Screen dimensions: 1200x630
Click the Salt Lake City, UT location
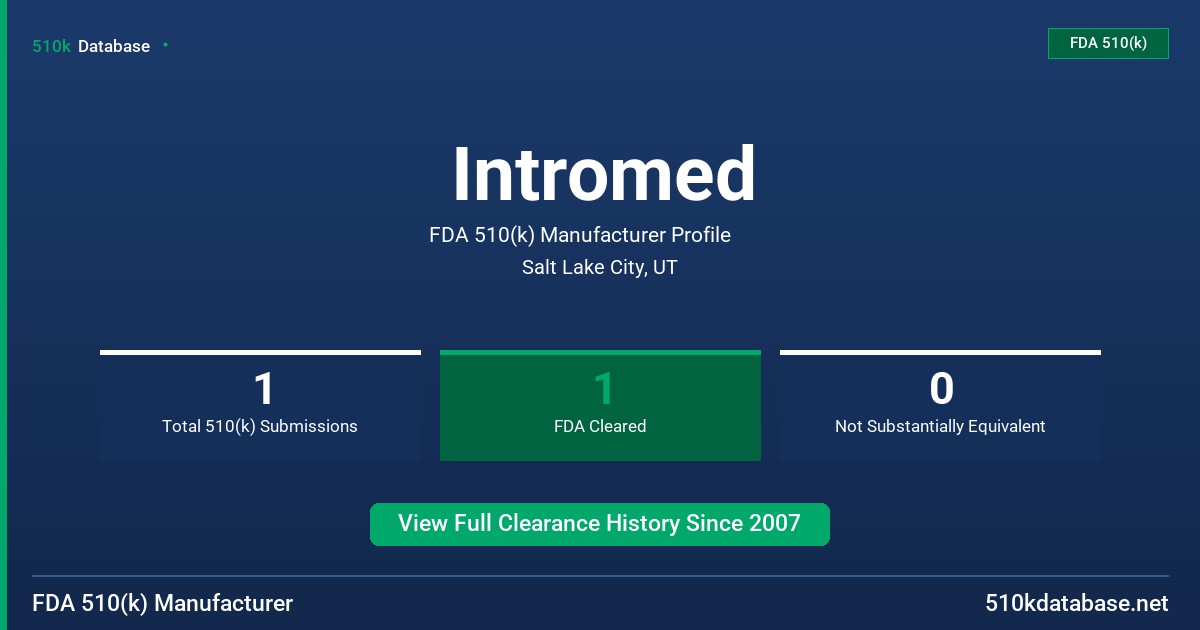pyautogui.click(x=600, y=267)
